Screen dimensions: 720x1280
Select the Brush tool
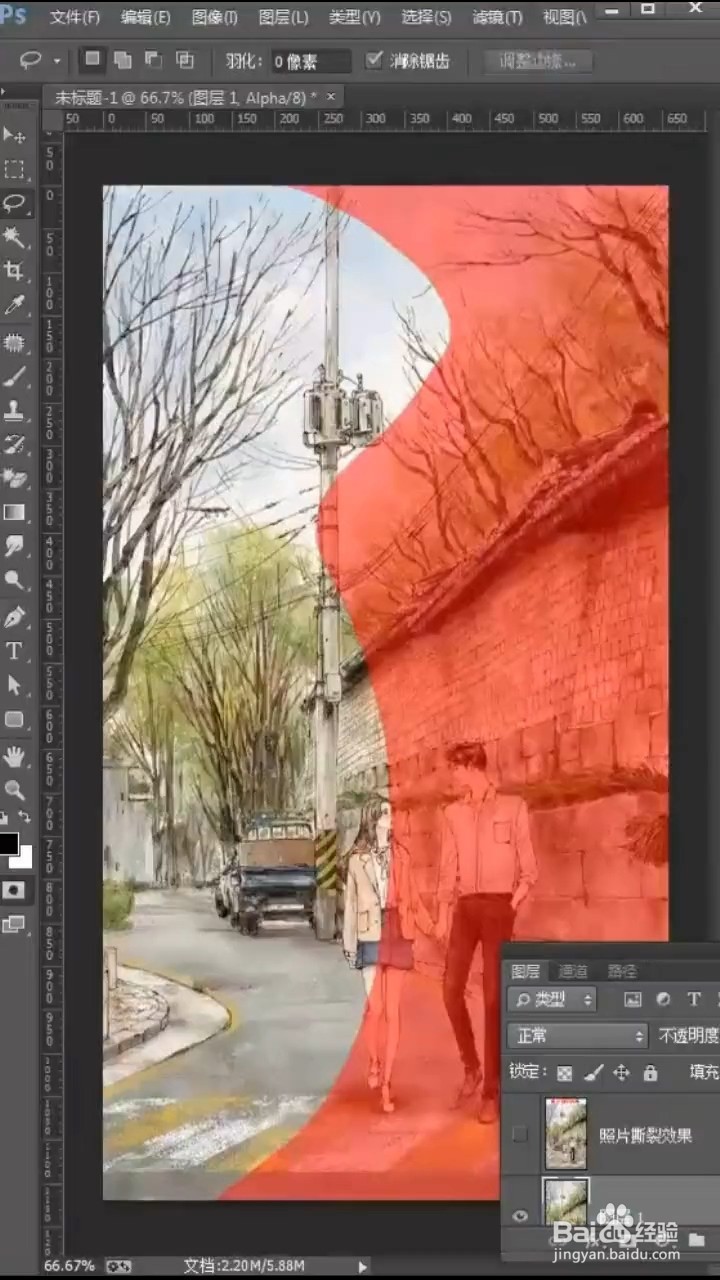[x=14, y=377]
